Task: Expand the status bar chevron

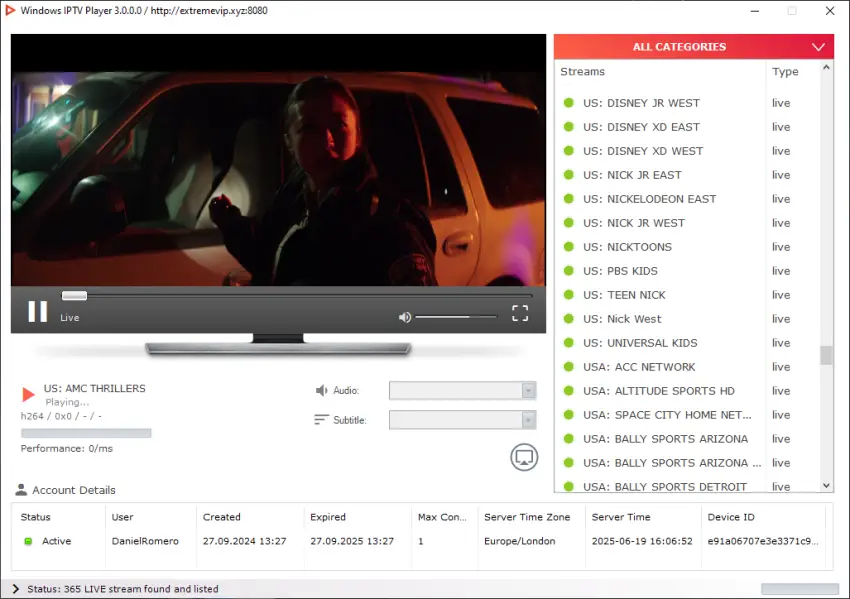Action: tap(15, 589)
